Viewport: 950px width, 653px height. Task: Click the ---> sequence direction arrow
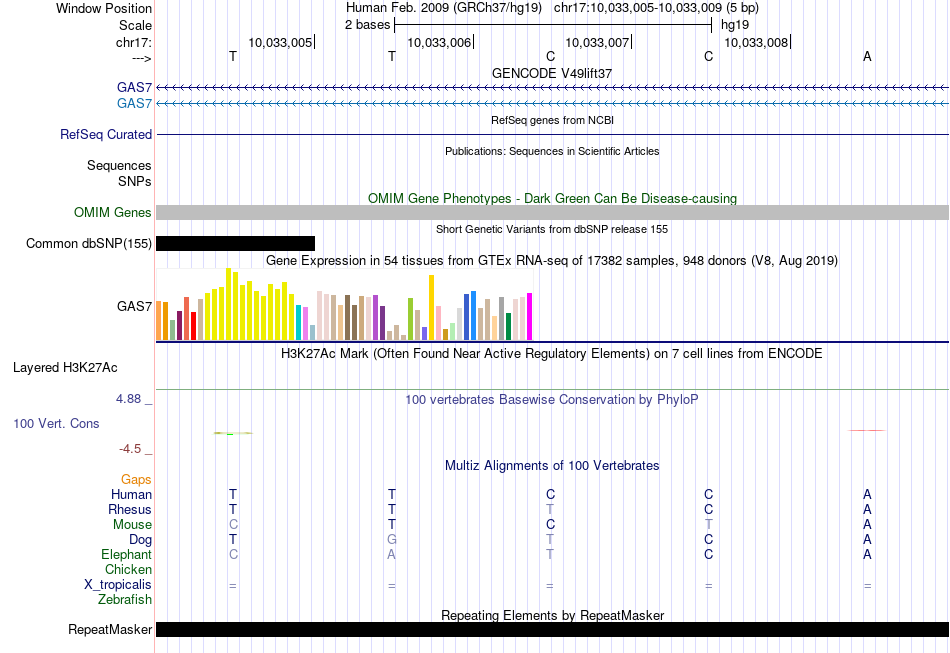[141, 58]
